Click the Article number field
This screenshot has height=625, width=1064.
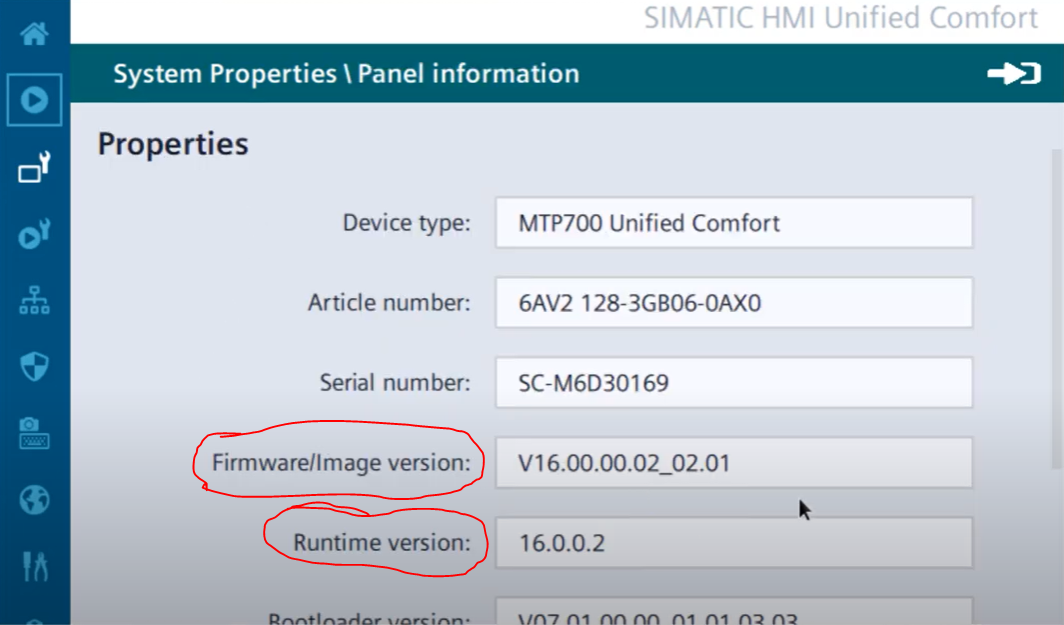733,302
